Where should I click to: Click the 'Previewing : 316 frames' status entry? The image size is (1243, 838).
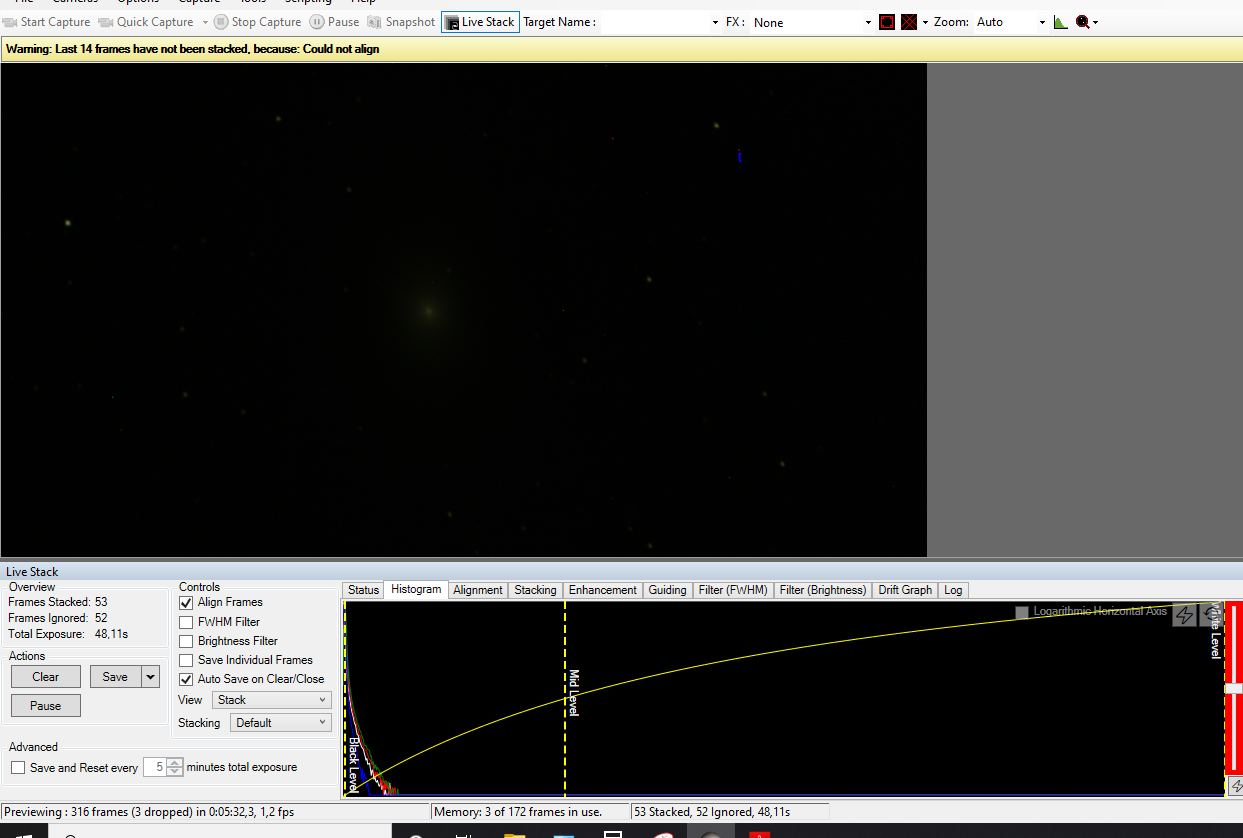215,812
